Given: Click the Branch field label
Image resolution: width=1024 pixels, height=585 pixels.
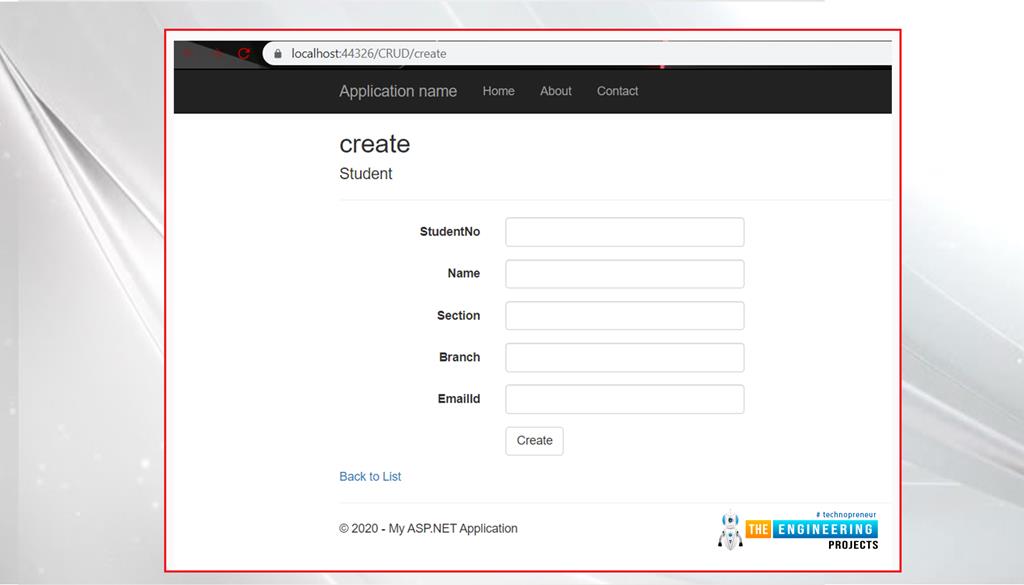Looking at the screenshot, I should pos(459,358).
